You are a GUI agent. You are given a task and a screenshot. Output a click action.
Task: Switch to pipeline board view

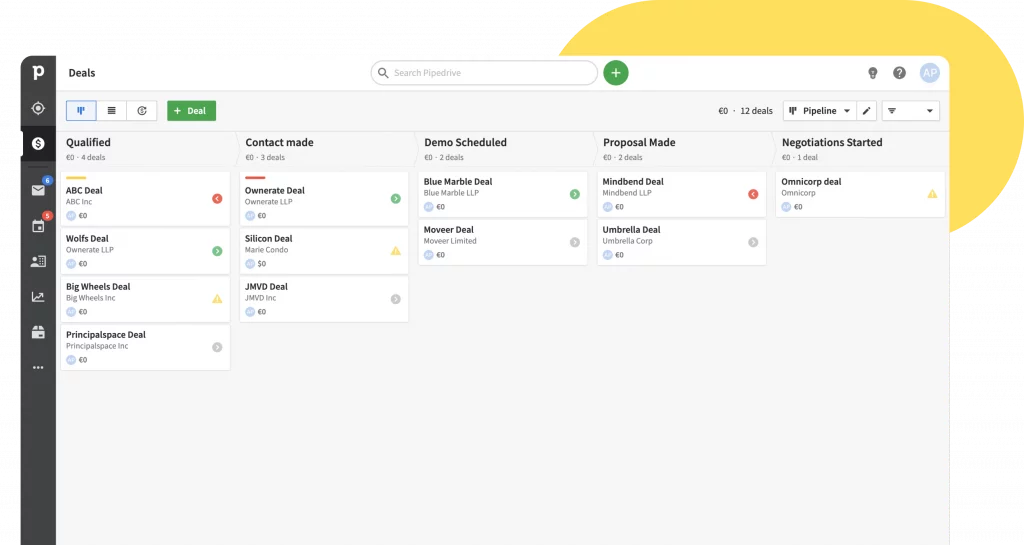[81, 110]
